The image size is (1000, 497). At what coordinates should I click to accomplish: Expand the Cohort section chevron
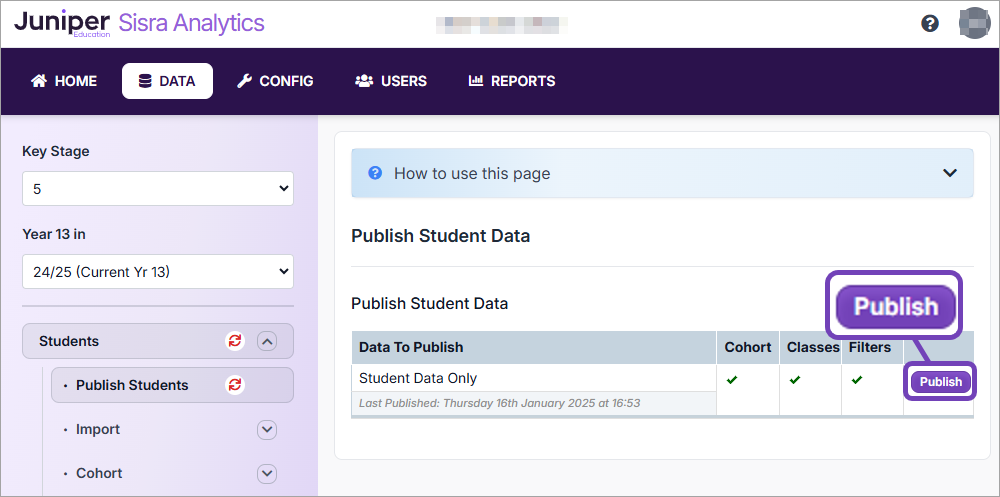tap(266, 473)
